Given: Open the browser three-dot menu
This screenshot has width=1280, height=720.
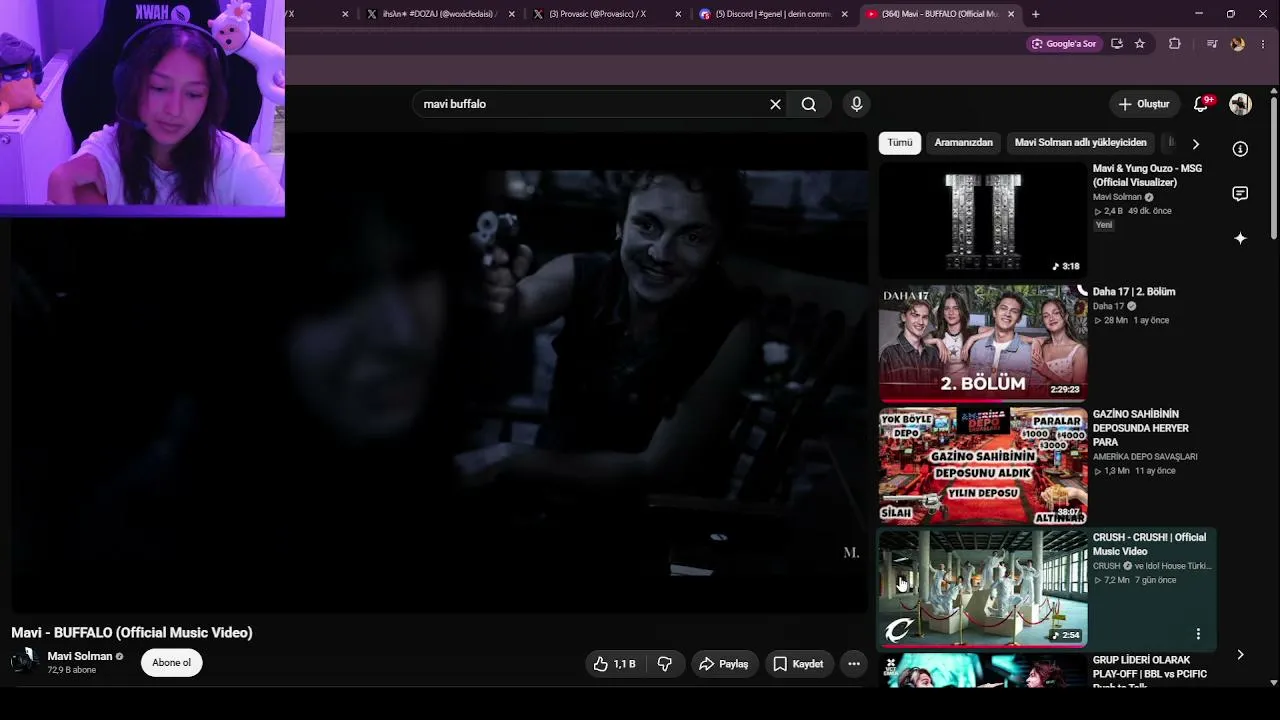Looking at the screenshot, I should click(x=1264, y=44).
